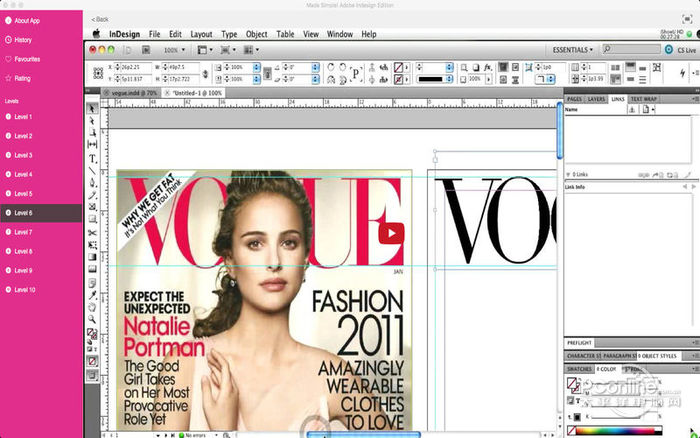Click the fill swatch in control panel
The height and width of the screenshot is (438, 700).
click(x=398, y=67)
